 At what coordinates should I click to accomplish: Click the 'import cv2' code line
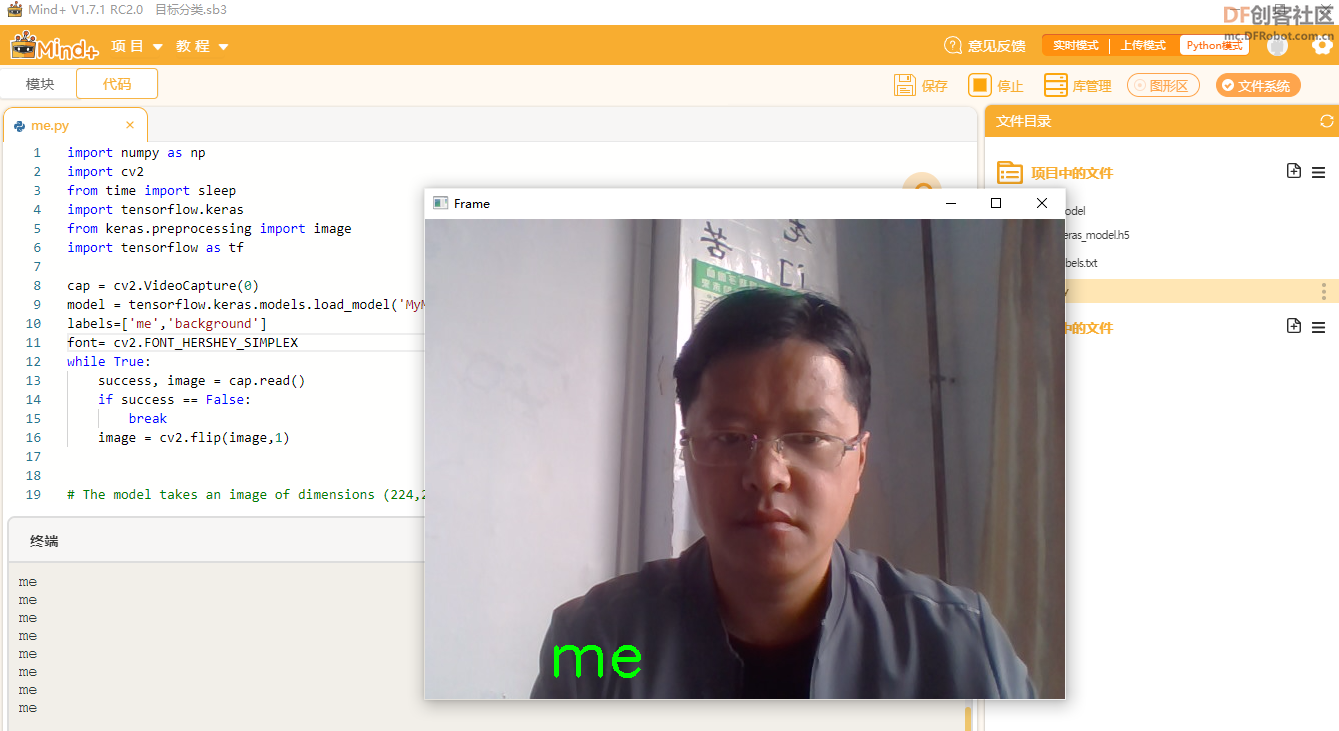[x=106, y=171]
